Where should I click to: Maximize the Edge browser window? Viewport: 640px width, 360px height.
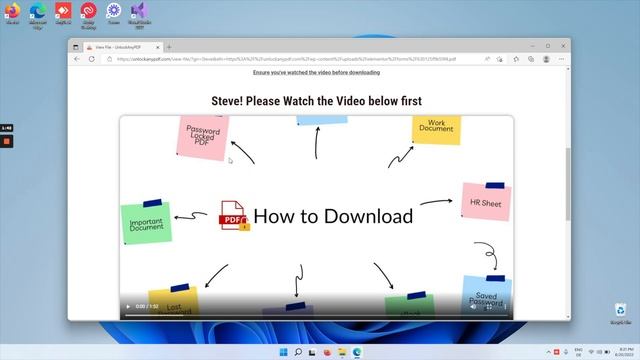[548, 46]
